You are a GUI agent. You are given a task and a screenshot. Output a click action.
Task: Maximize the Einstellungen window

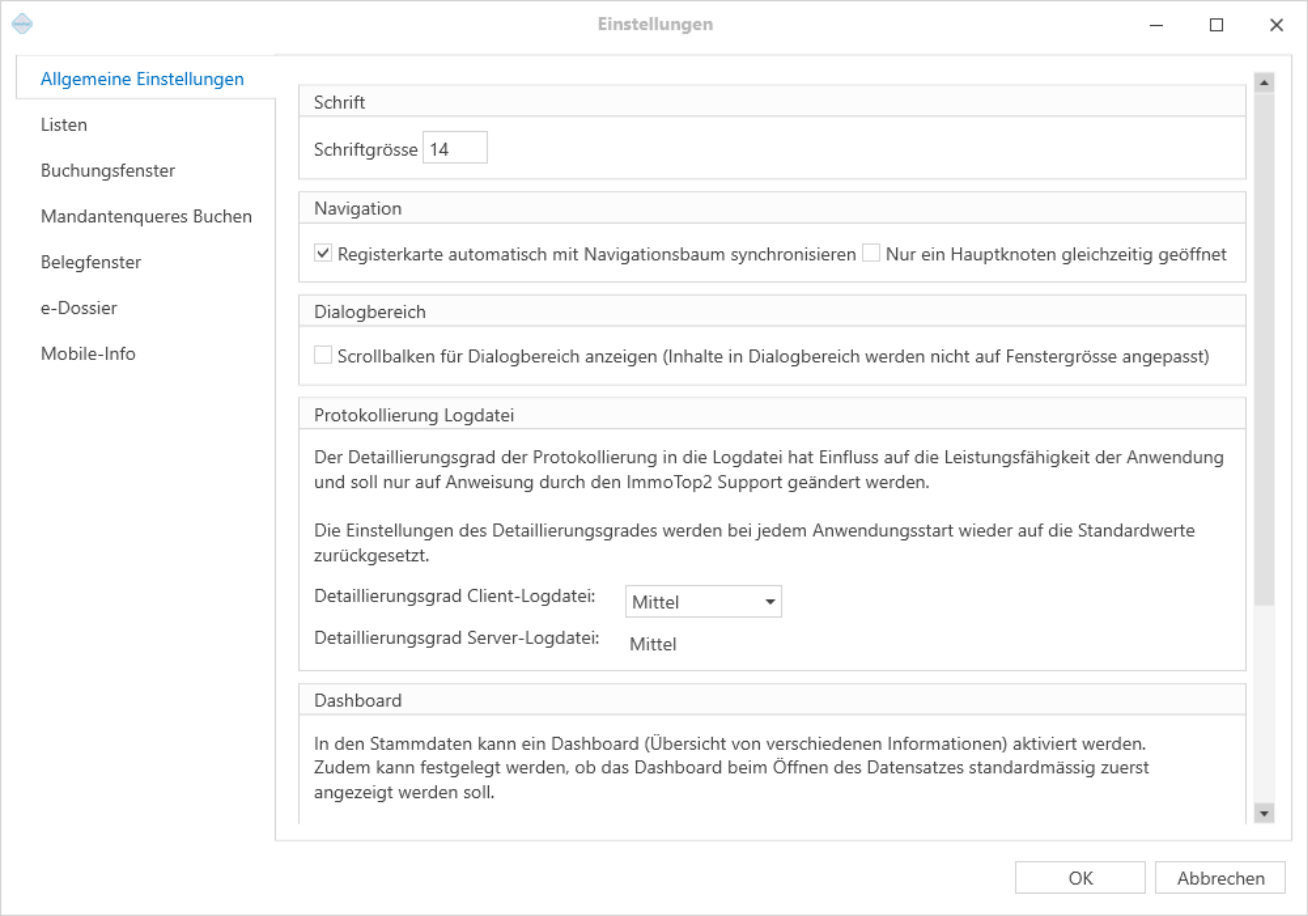pyautogui.click(x=1216, y=25)
